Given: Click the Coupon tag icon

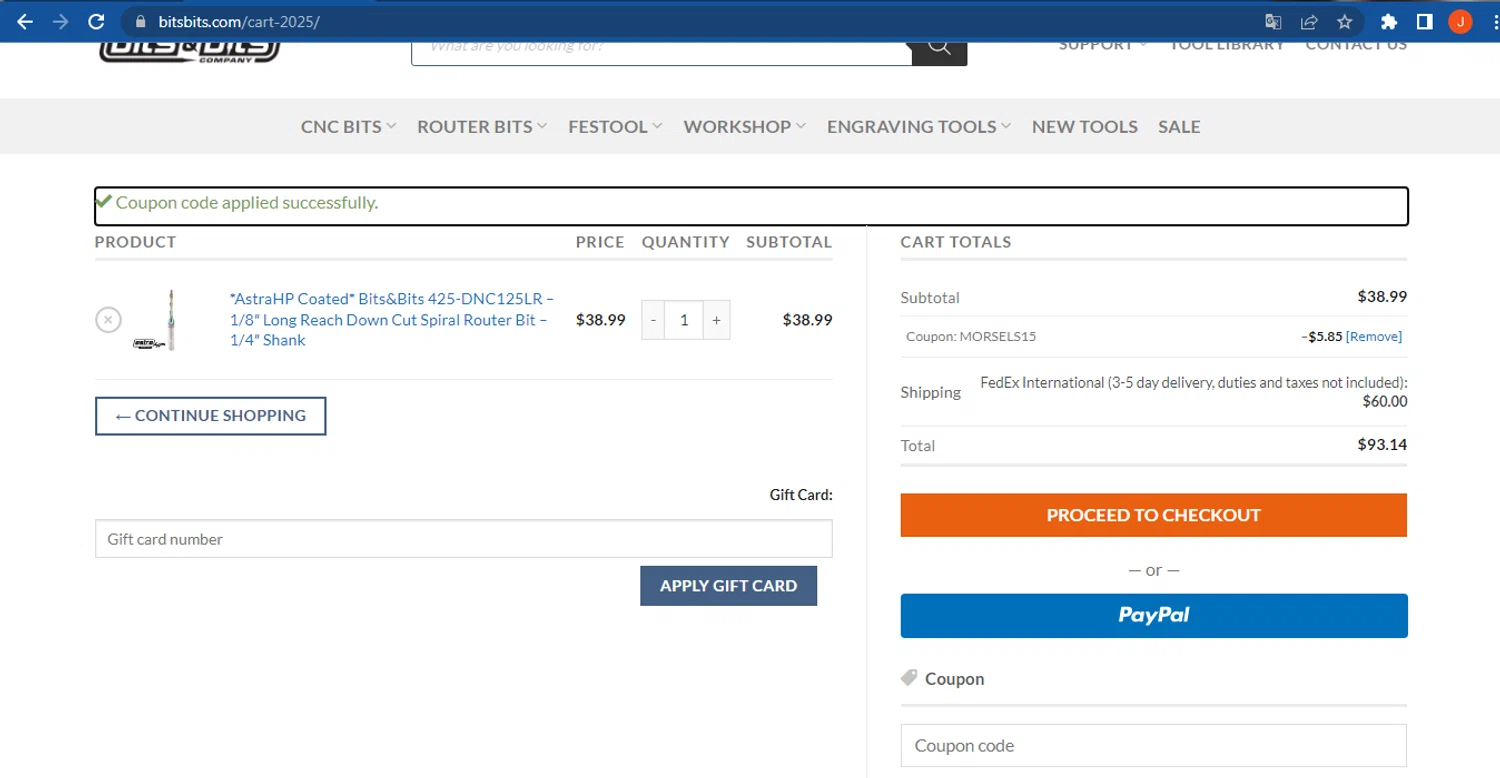Looking at the screenshot, I should [x=909, y=678].
